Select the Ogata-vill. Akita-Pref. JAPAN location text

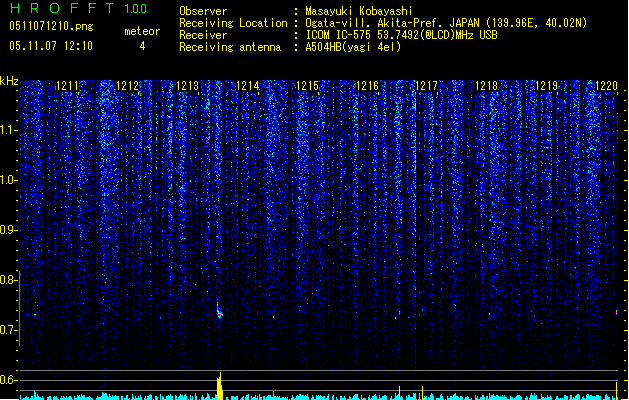click(x=446, y=23)
